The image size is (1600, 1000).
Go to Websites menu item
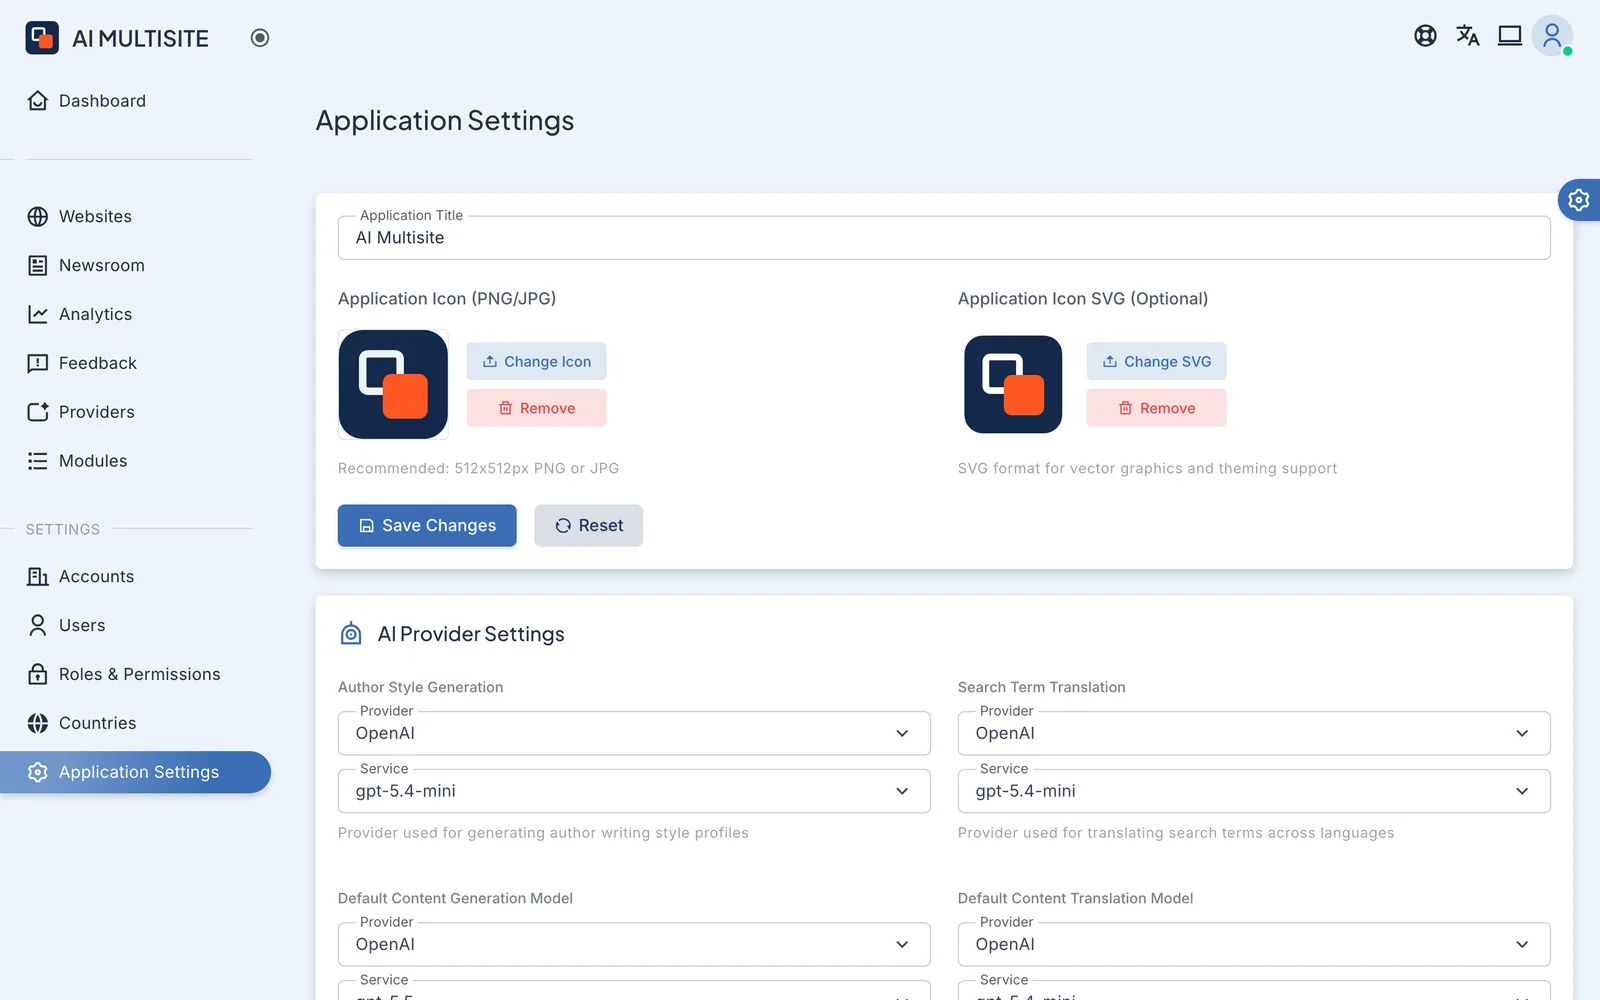pyautogui.click(x=135, y=217)
